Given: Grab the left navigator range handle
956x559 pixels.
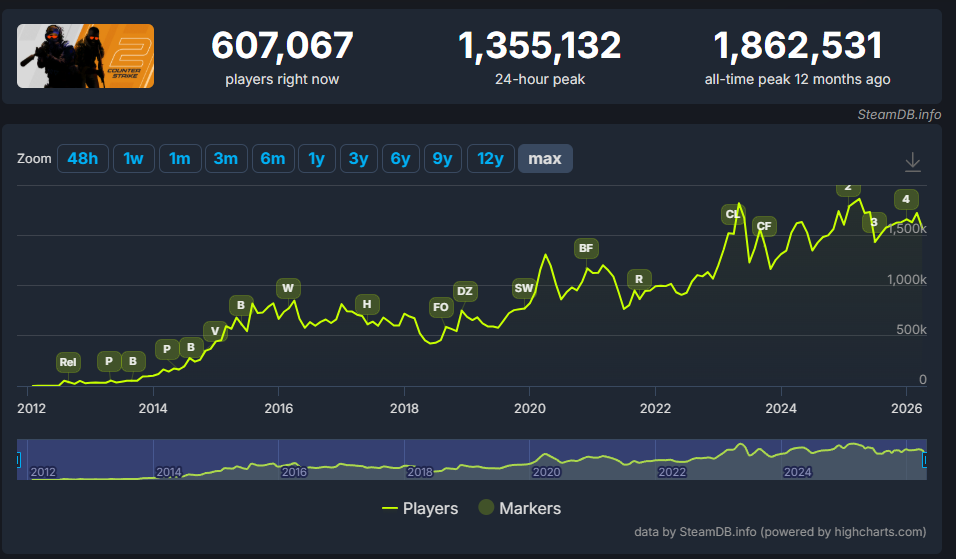Looking at the screenshot, I should tap(18, 460).
